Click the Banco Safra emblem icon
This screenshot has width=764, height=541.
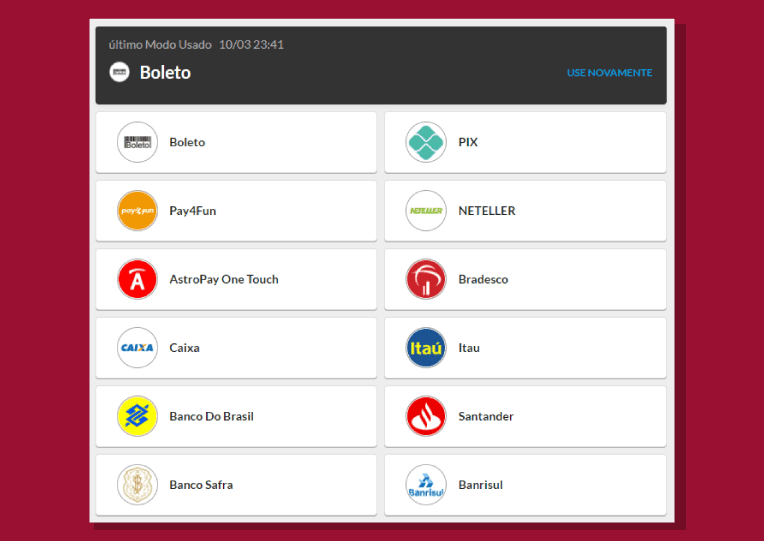coord(137,485)
